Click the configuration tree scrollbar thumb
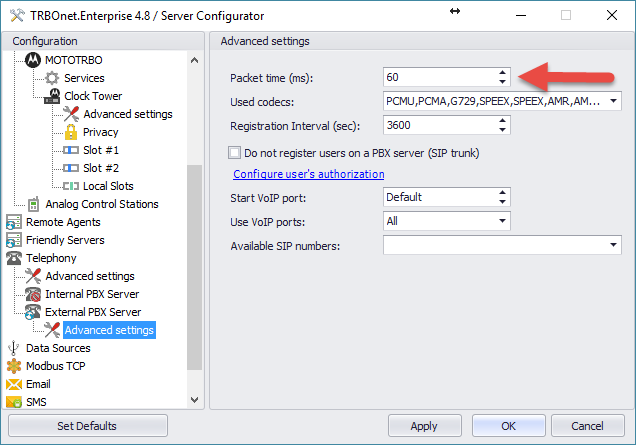This screenshot has height=445, width=636. tap(195, 267)
